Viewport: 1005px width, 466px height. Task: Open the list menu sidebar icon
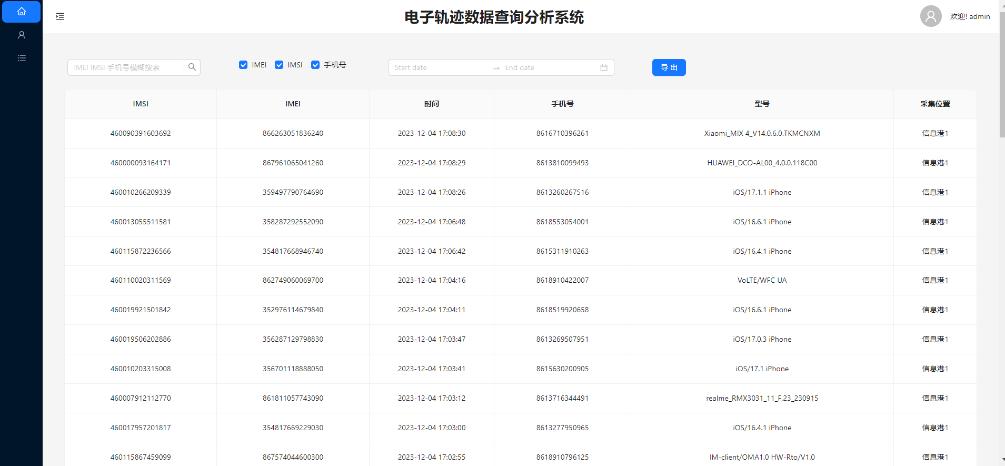21,58
